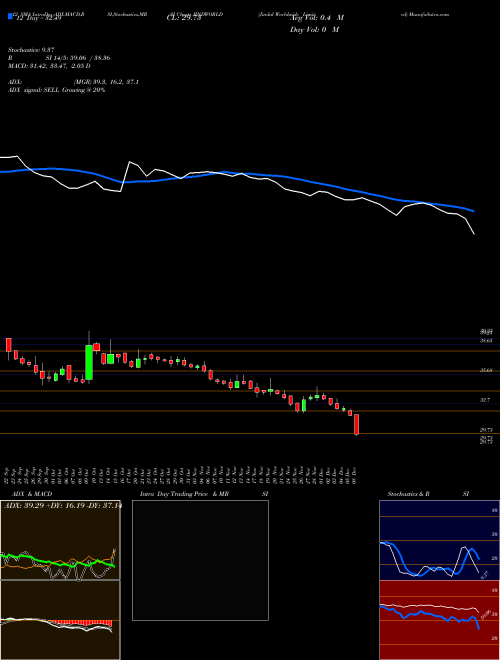Image resolution: width=500 pixels, height=660 pixels.
Task: Open the blue Stochastics mini chart
Action: 439,540
